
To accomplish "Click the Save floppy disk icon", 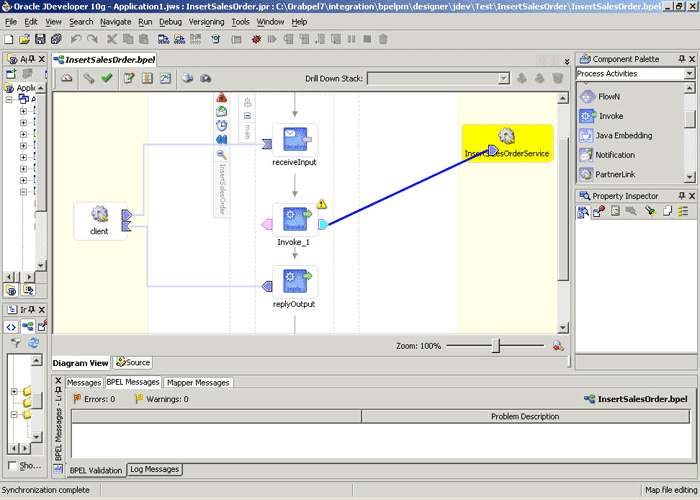I will tap(40, 39).
